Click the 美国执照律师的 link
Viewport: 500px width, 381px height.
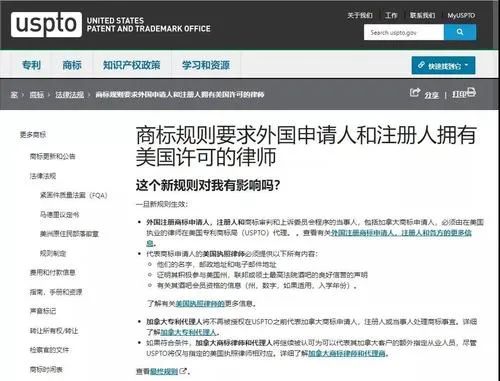point(200,304)
